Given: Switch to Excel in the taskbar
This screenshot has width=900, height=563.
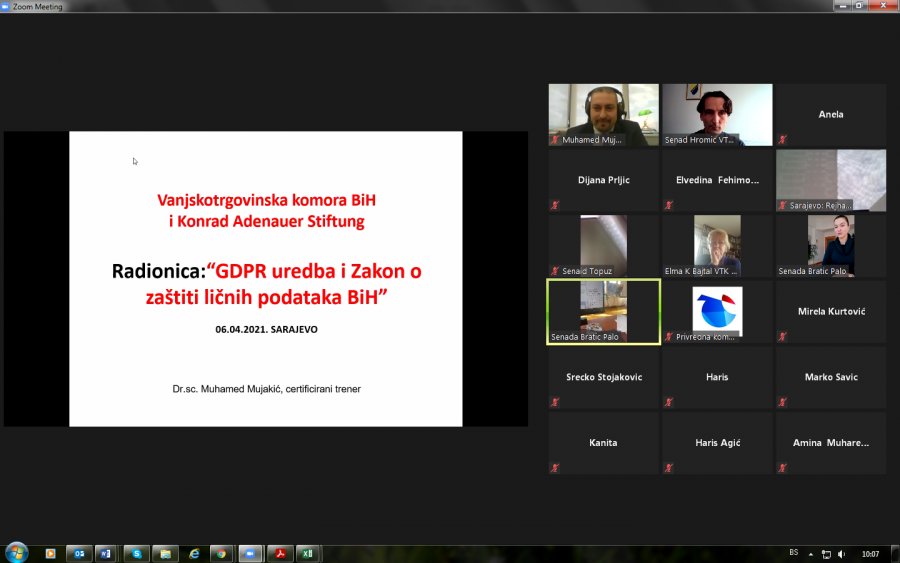Looking at the screenshot, I should pyautogui.click(x=308, y=554).
